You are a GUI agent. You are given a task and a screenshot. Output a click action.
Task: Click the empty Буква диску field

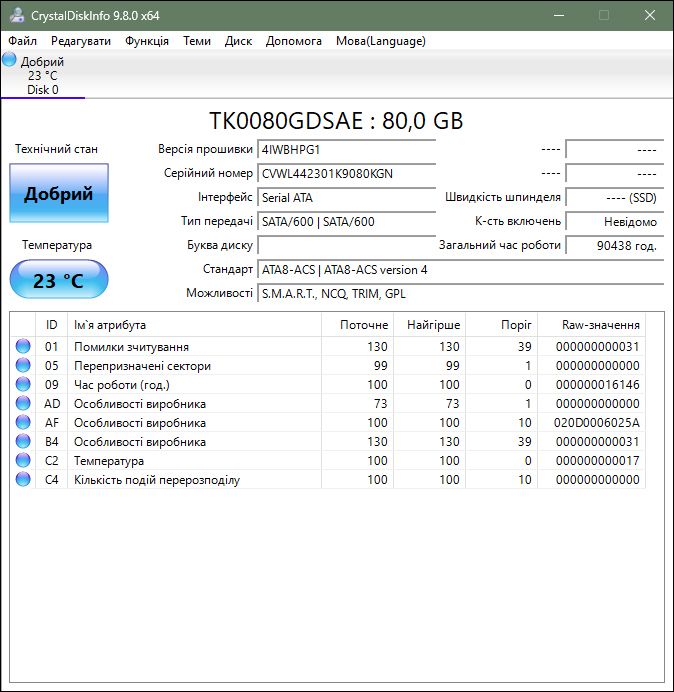pos(346,245)
